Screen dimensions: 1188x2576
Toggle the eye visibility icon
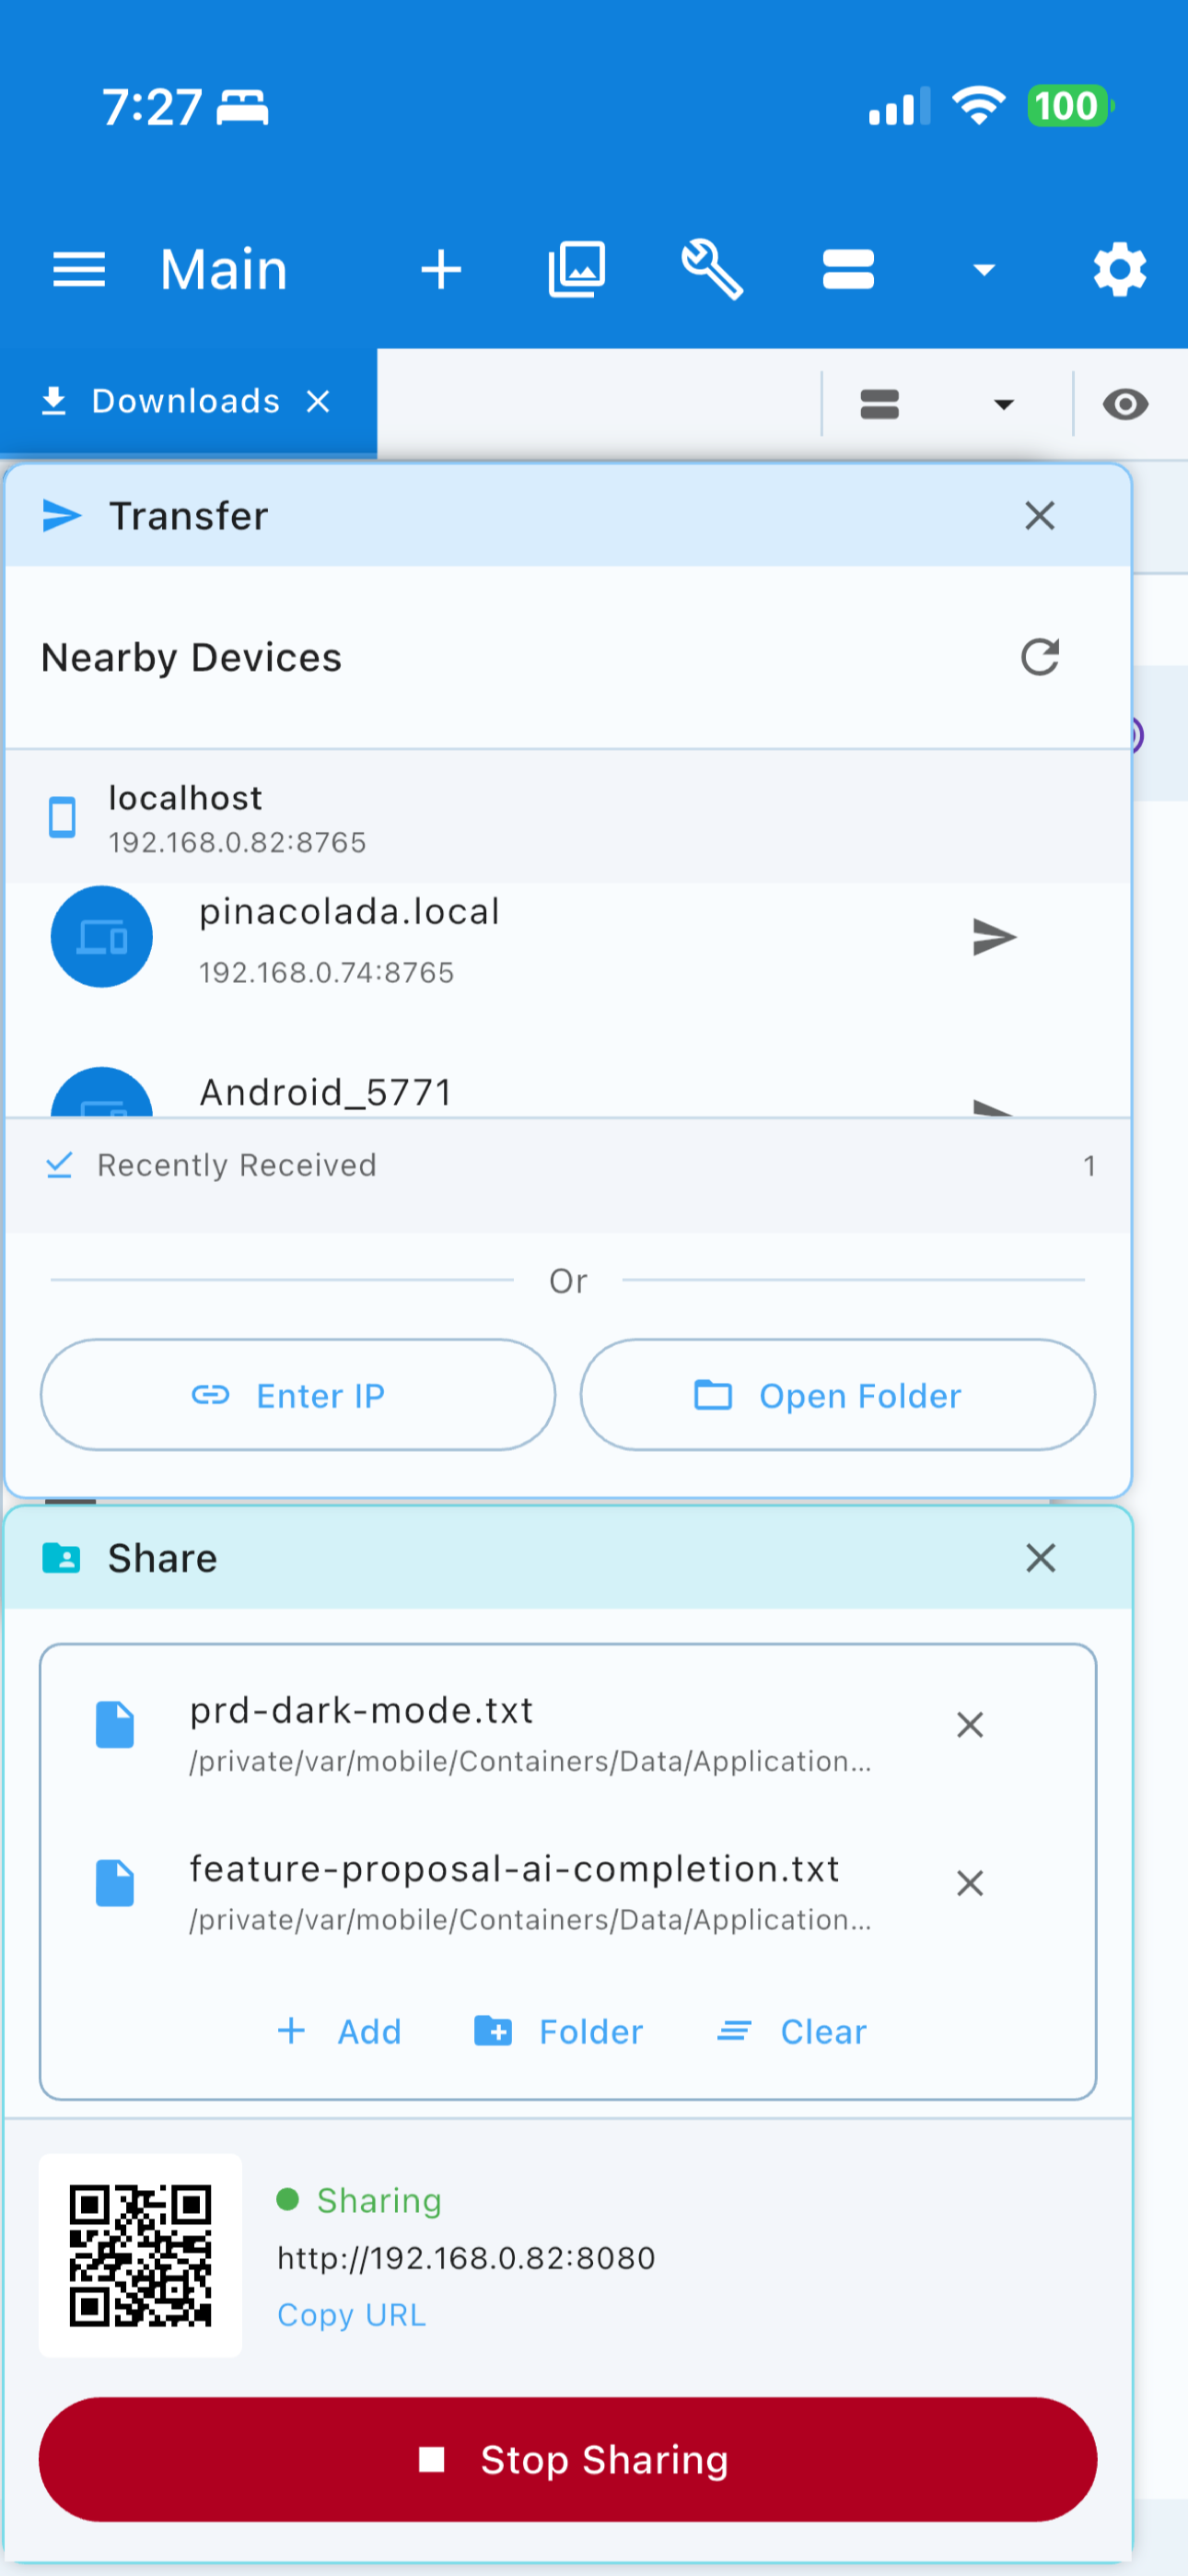[1125, 404]
